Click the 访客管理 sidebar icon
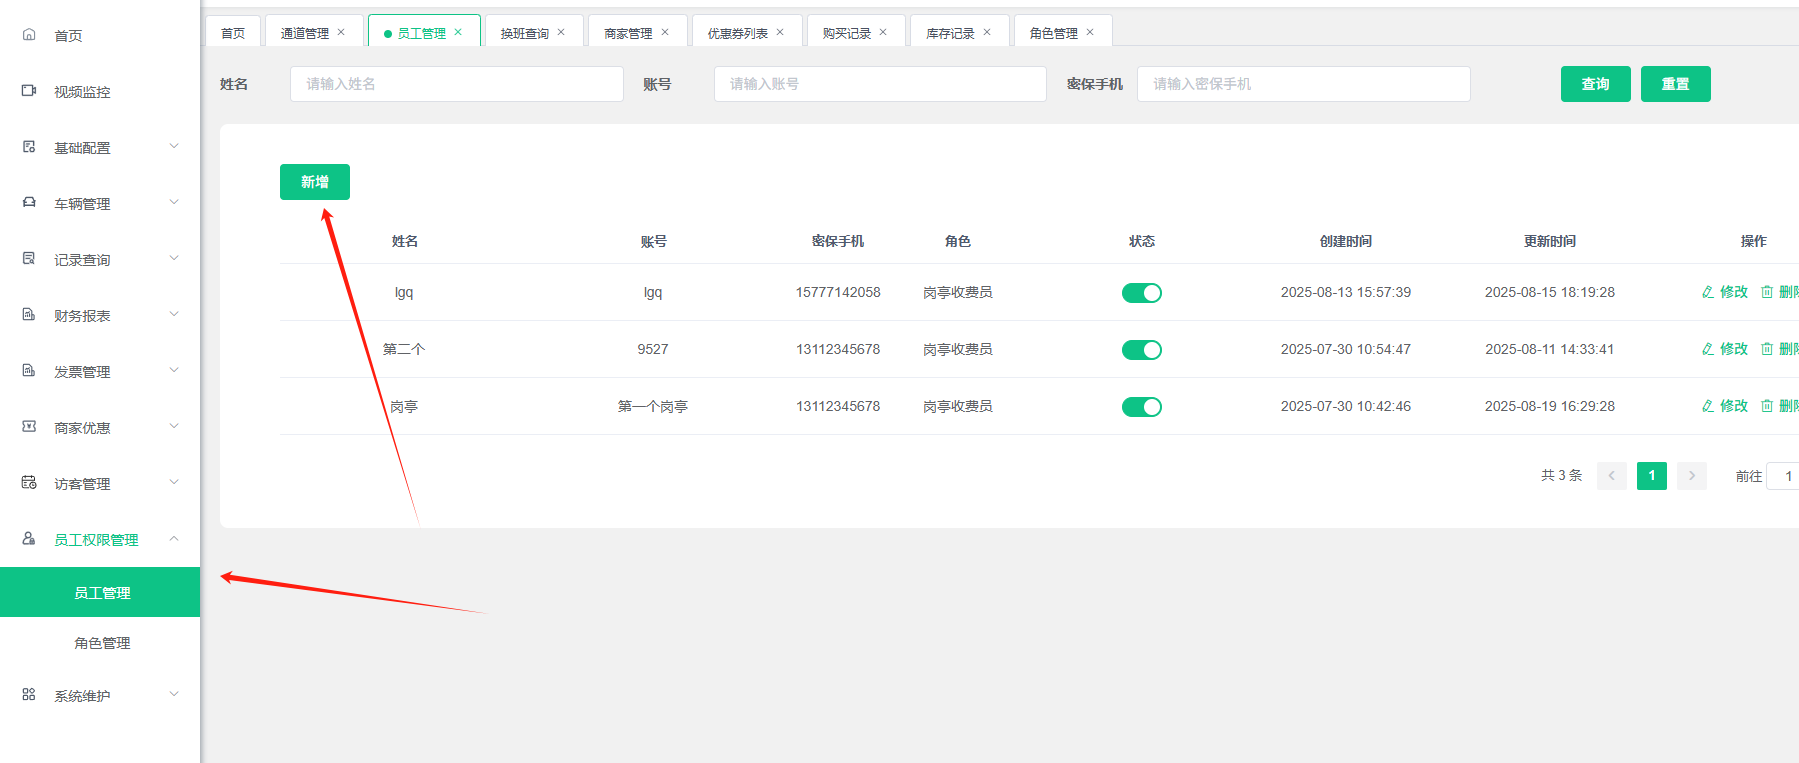The width and height of the screenshot is (1799, 763). (29, 483)
